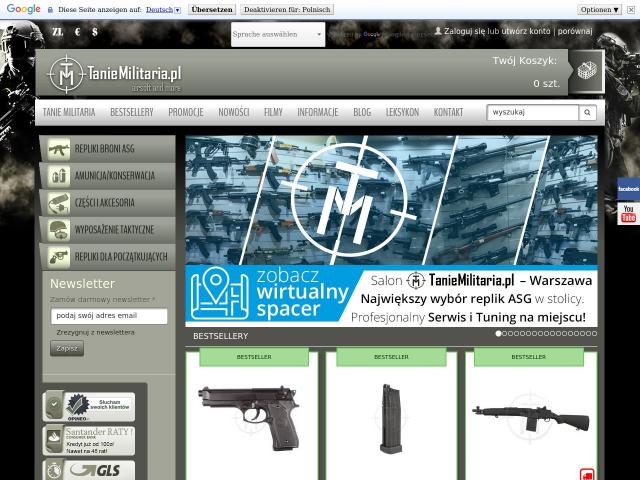Open the Sprache auswählen language dropdown
The image size is (640, 480).
pos(278,34)
